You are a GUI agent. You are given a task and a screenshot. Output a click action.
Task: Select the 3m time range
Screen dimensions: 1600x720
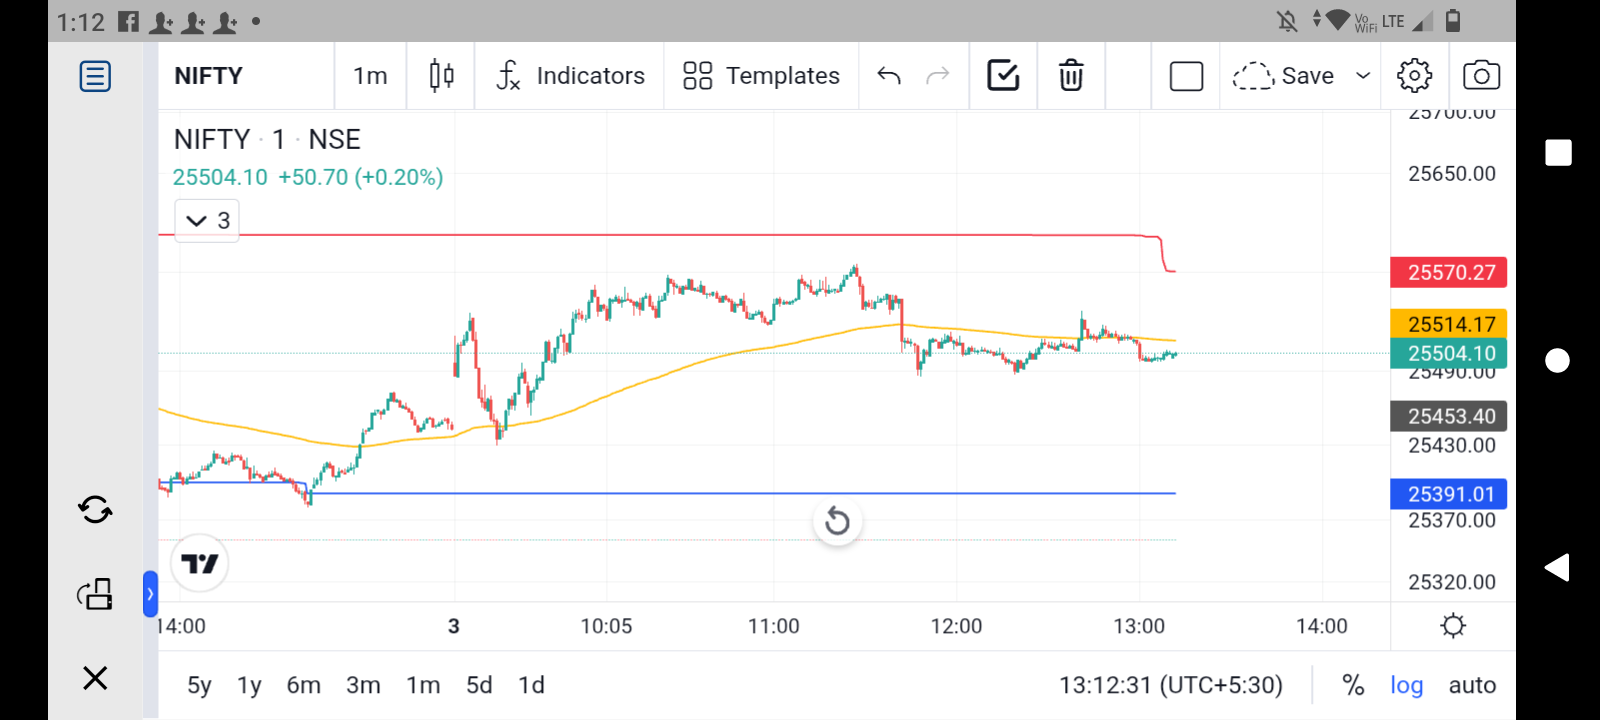pyautogui.click(x=363, y=685)
